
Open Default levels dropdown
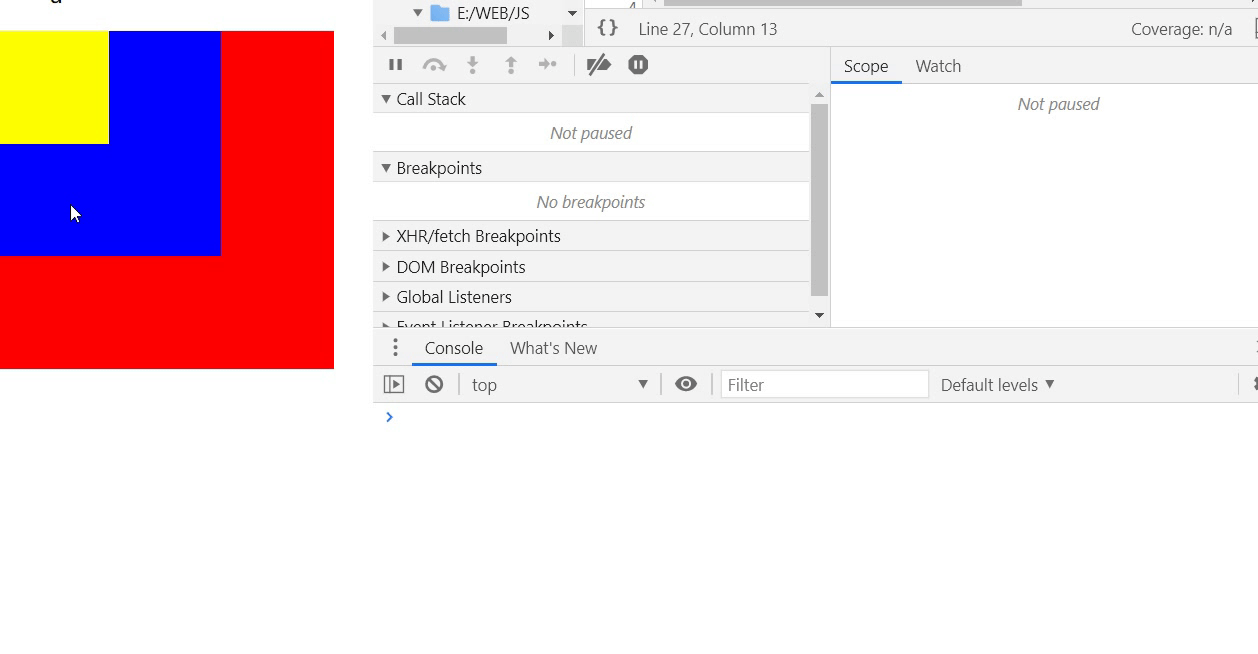[998, 385]
